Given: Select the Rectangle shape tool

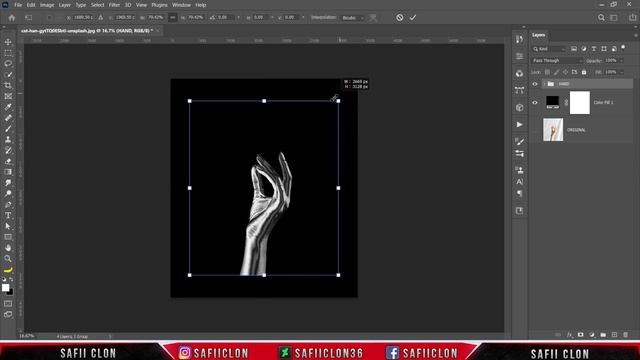Looking at the screenshot, I should [x=8, y=237].
